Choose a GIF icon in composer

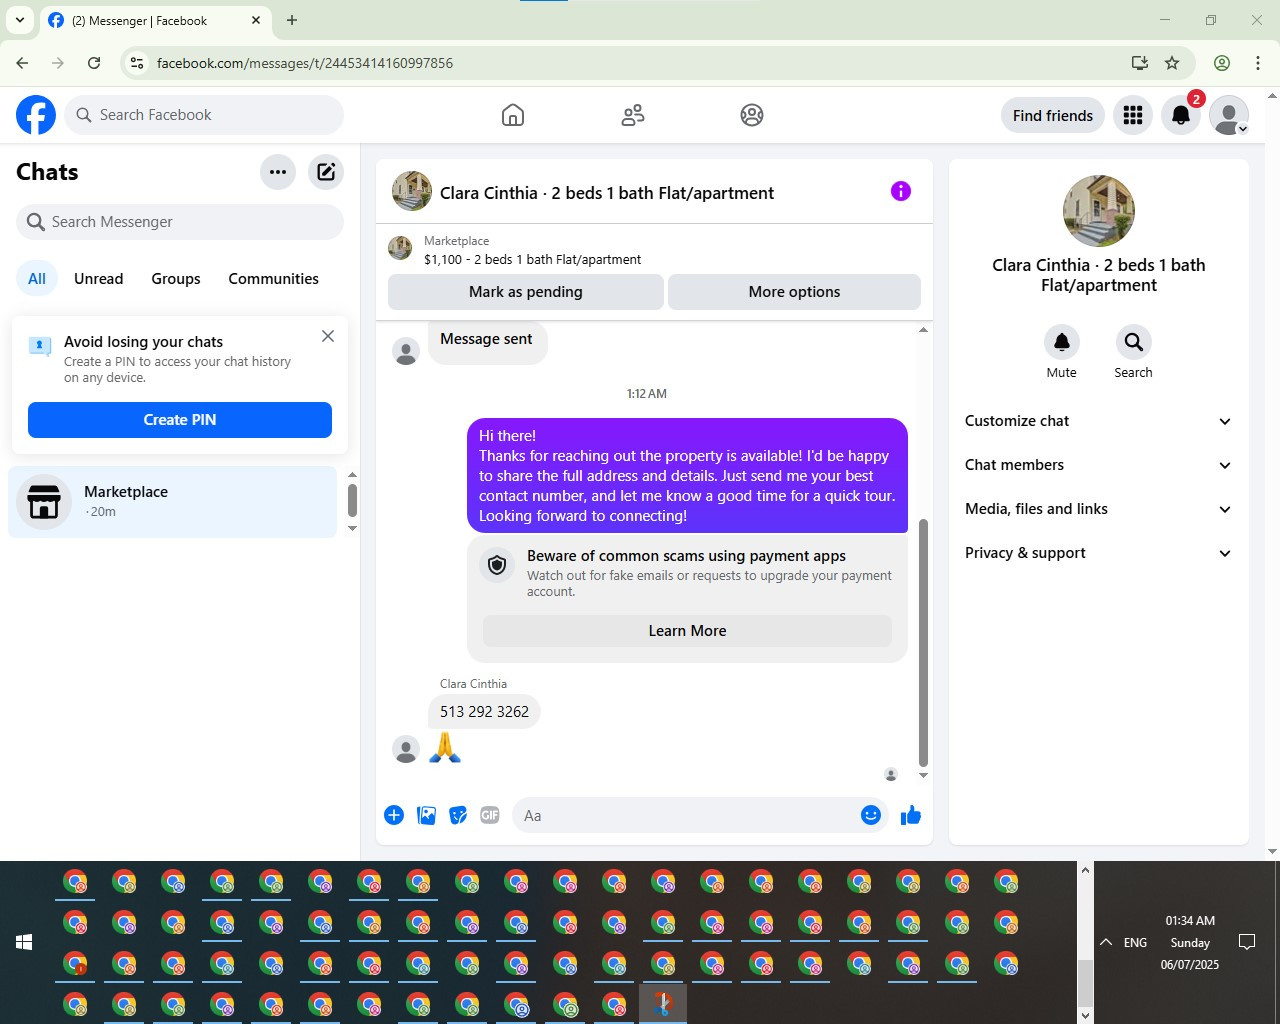click(x=490, y=815)
